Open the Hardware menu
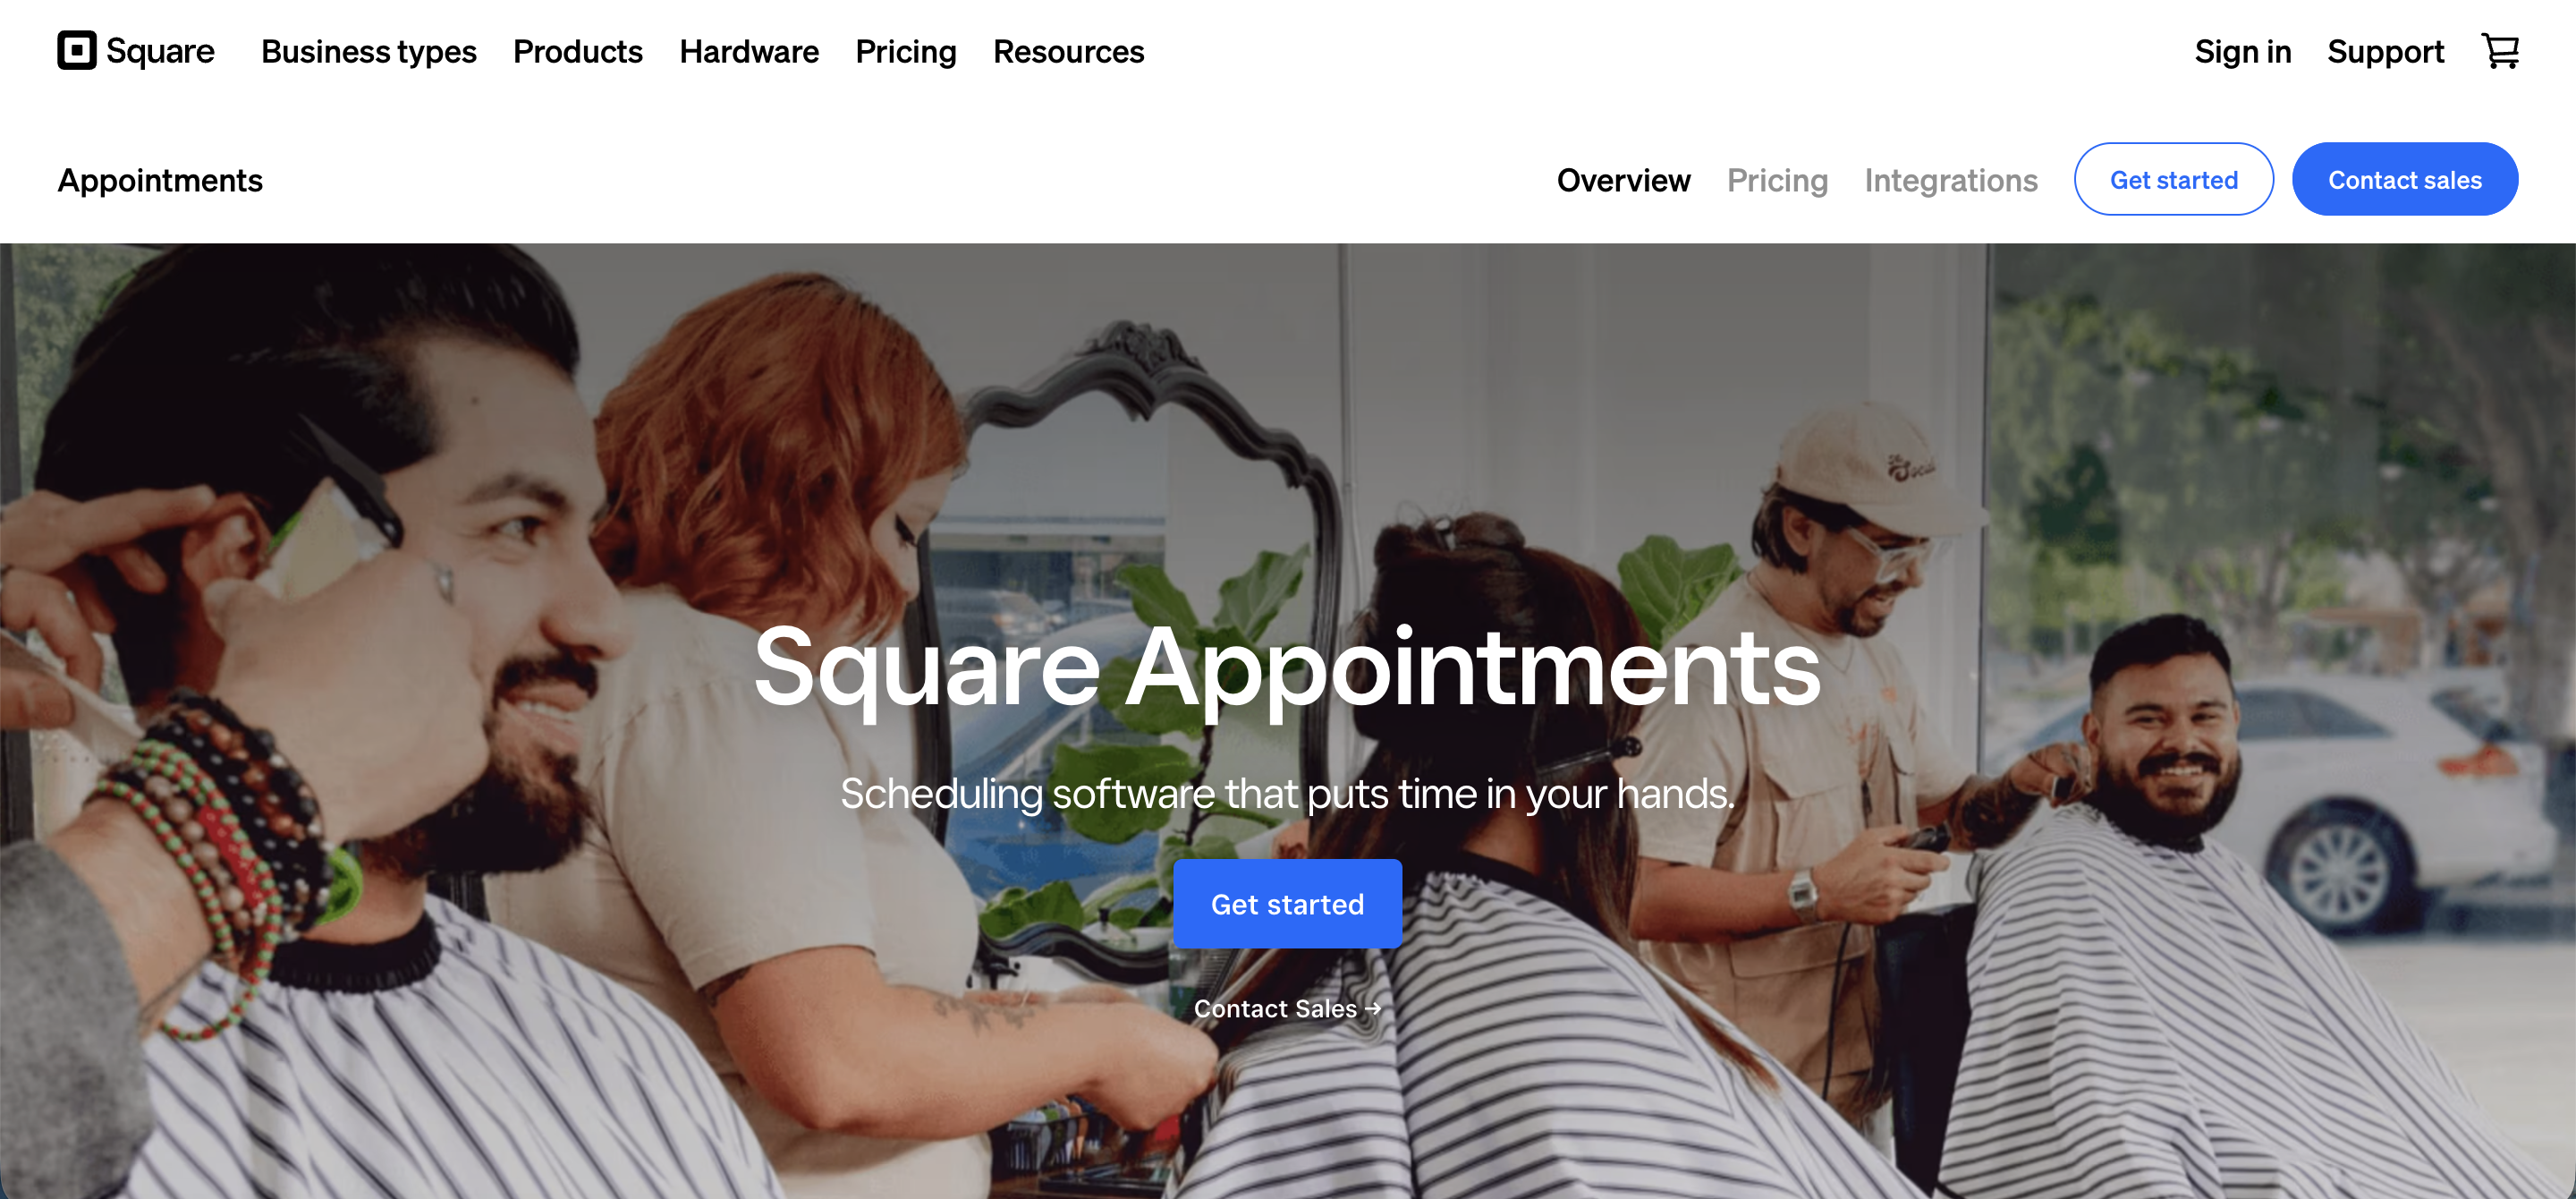 (x=749, y=51)
